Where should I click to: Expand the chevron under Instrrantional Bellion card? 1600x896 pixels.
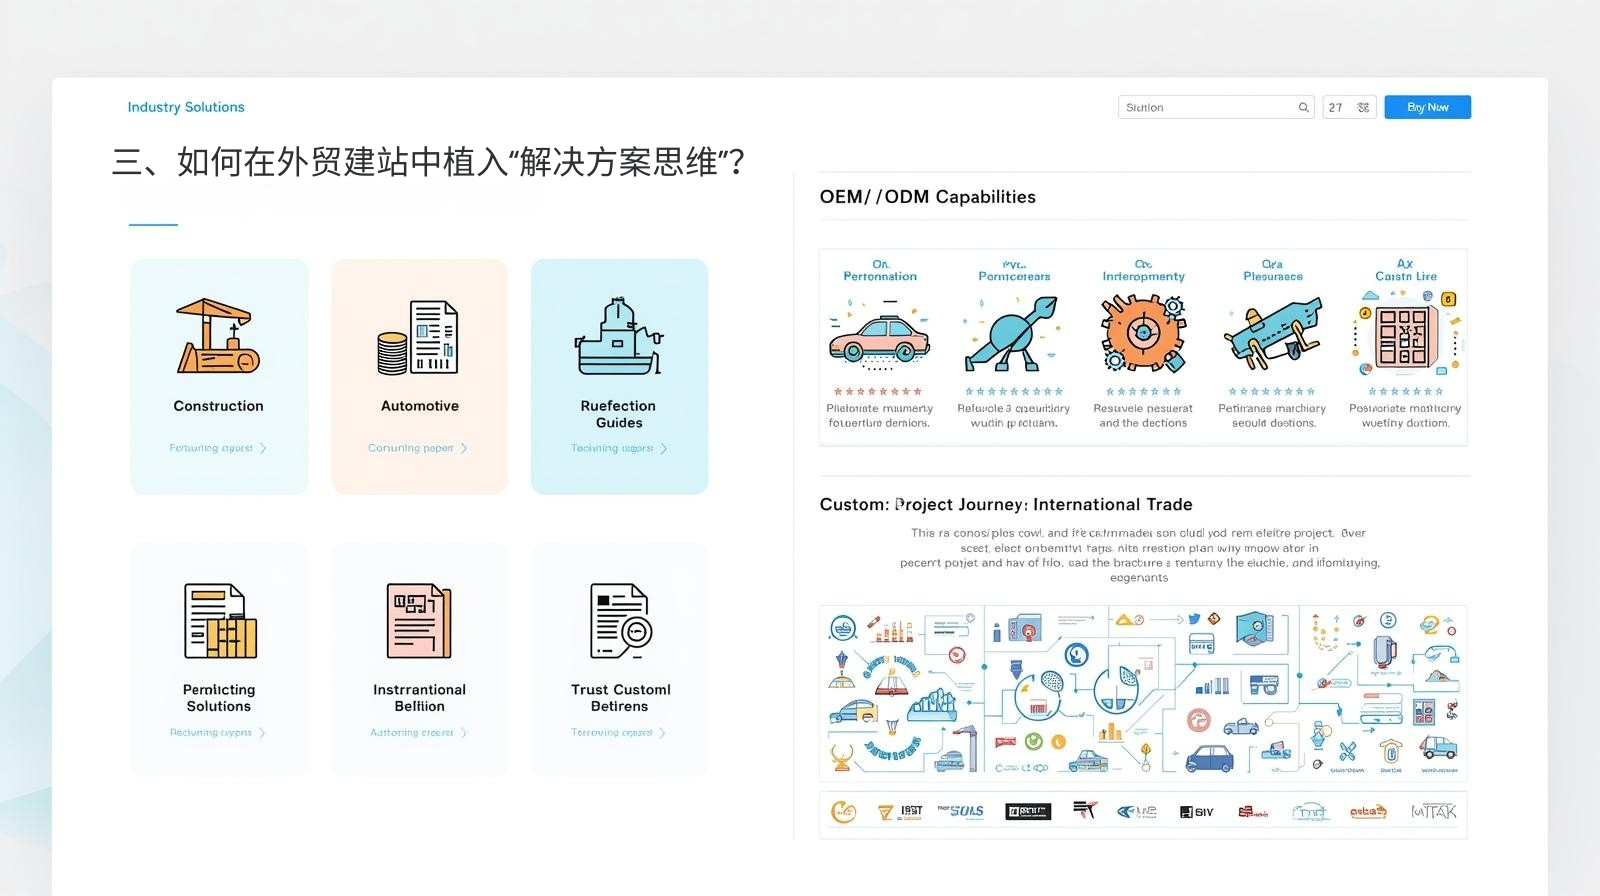click(x=464, y=733)
